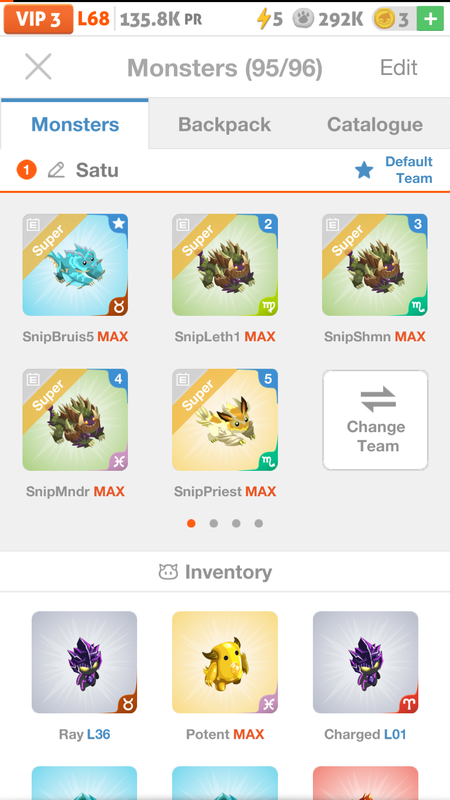Tap the Change Team swap arrows
This screenshot has height=800, width=450.
[x=378, y=399]
